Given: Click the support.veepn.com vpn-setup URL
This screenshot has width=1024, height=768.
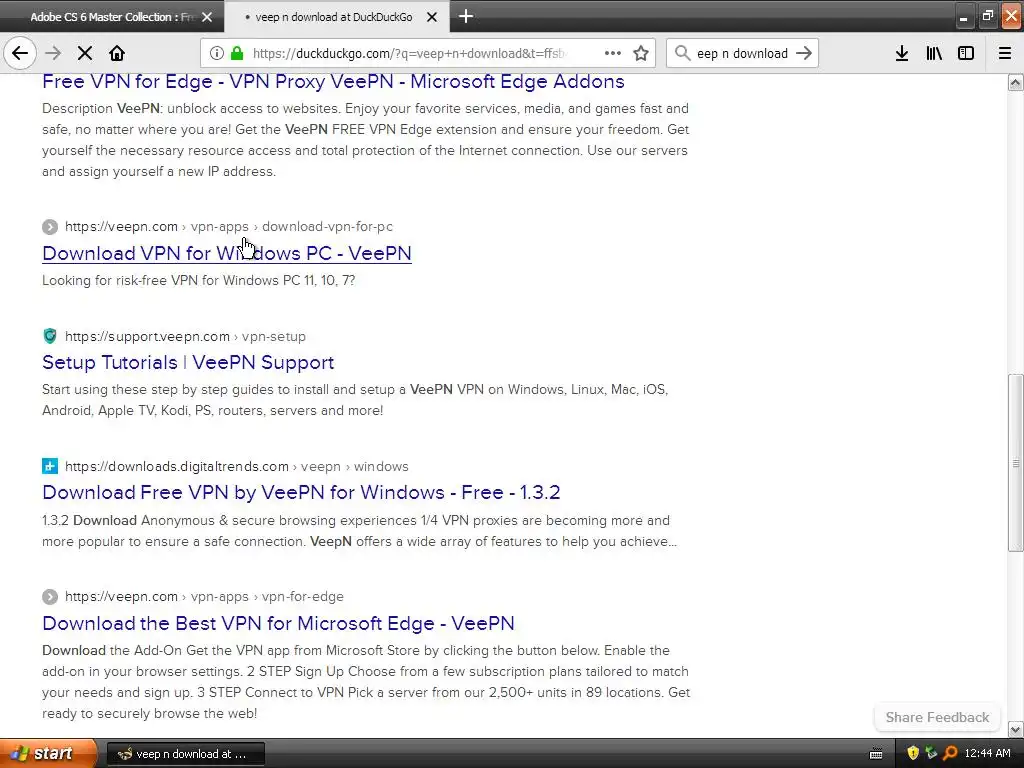Looking at the screenshot, I should pyautogui.click(x=185, y=336).
